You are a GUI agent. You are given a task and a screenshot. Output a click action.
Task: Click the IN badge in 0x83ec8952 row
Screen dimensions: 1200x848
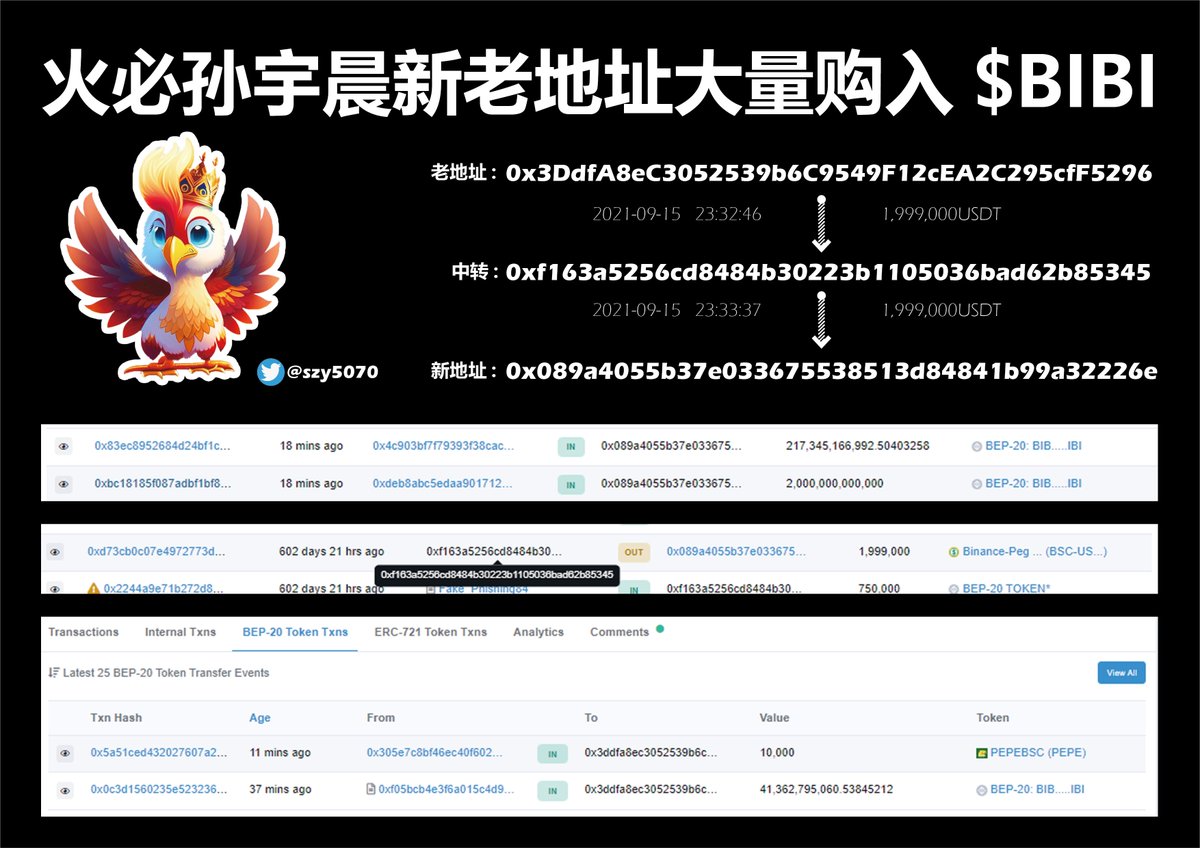pos(570,446)
